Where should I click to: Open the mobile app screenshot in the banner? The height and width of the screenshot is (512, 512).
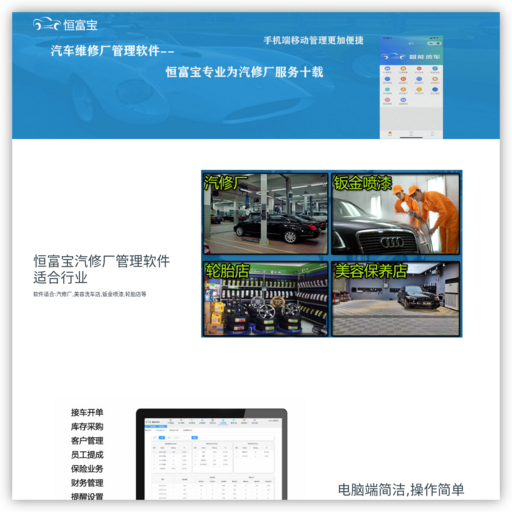click(411, 87)
